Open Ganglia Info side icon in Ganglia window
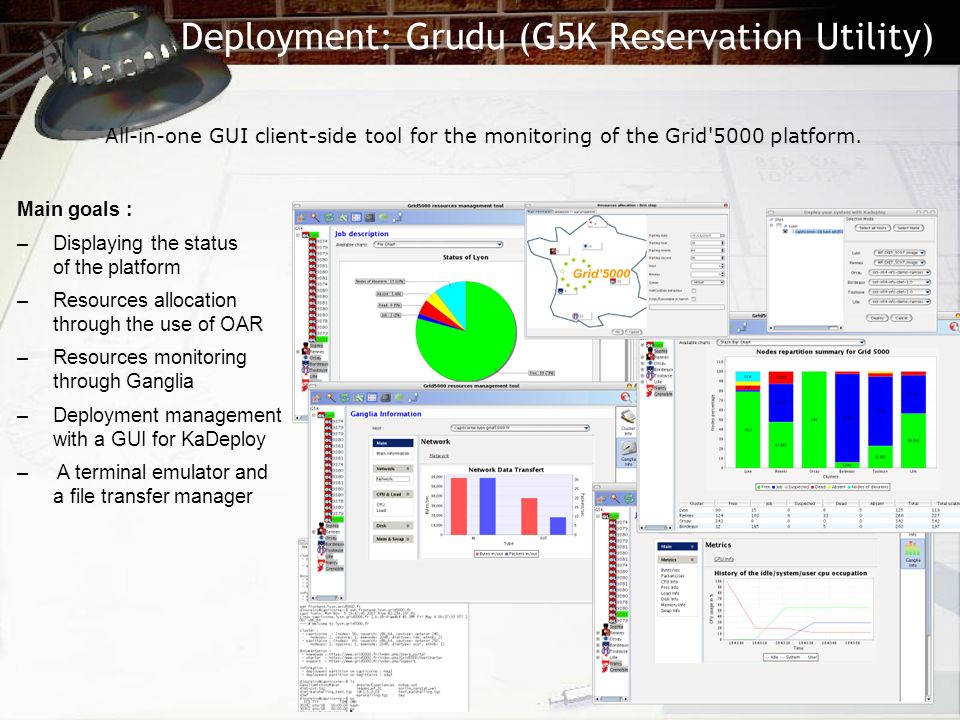960x720 pixels. (628, 453)
